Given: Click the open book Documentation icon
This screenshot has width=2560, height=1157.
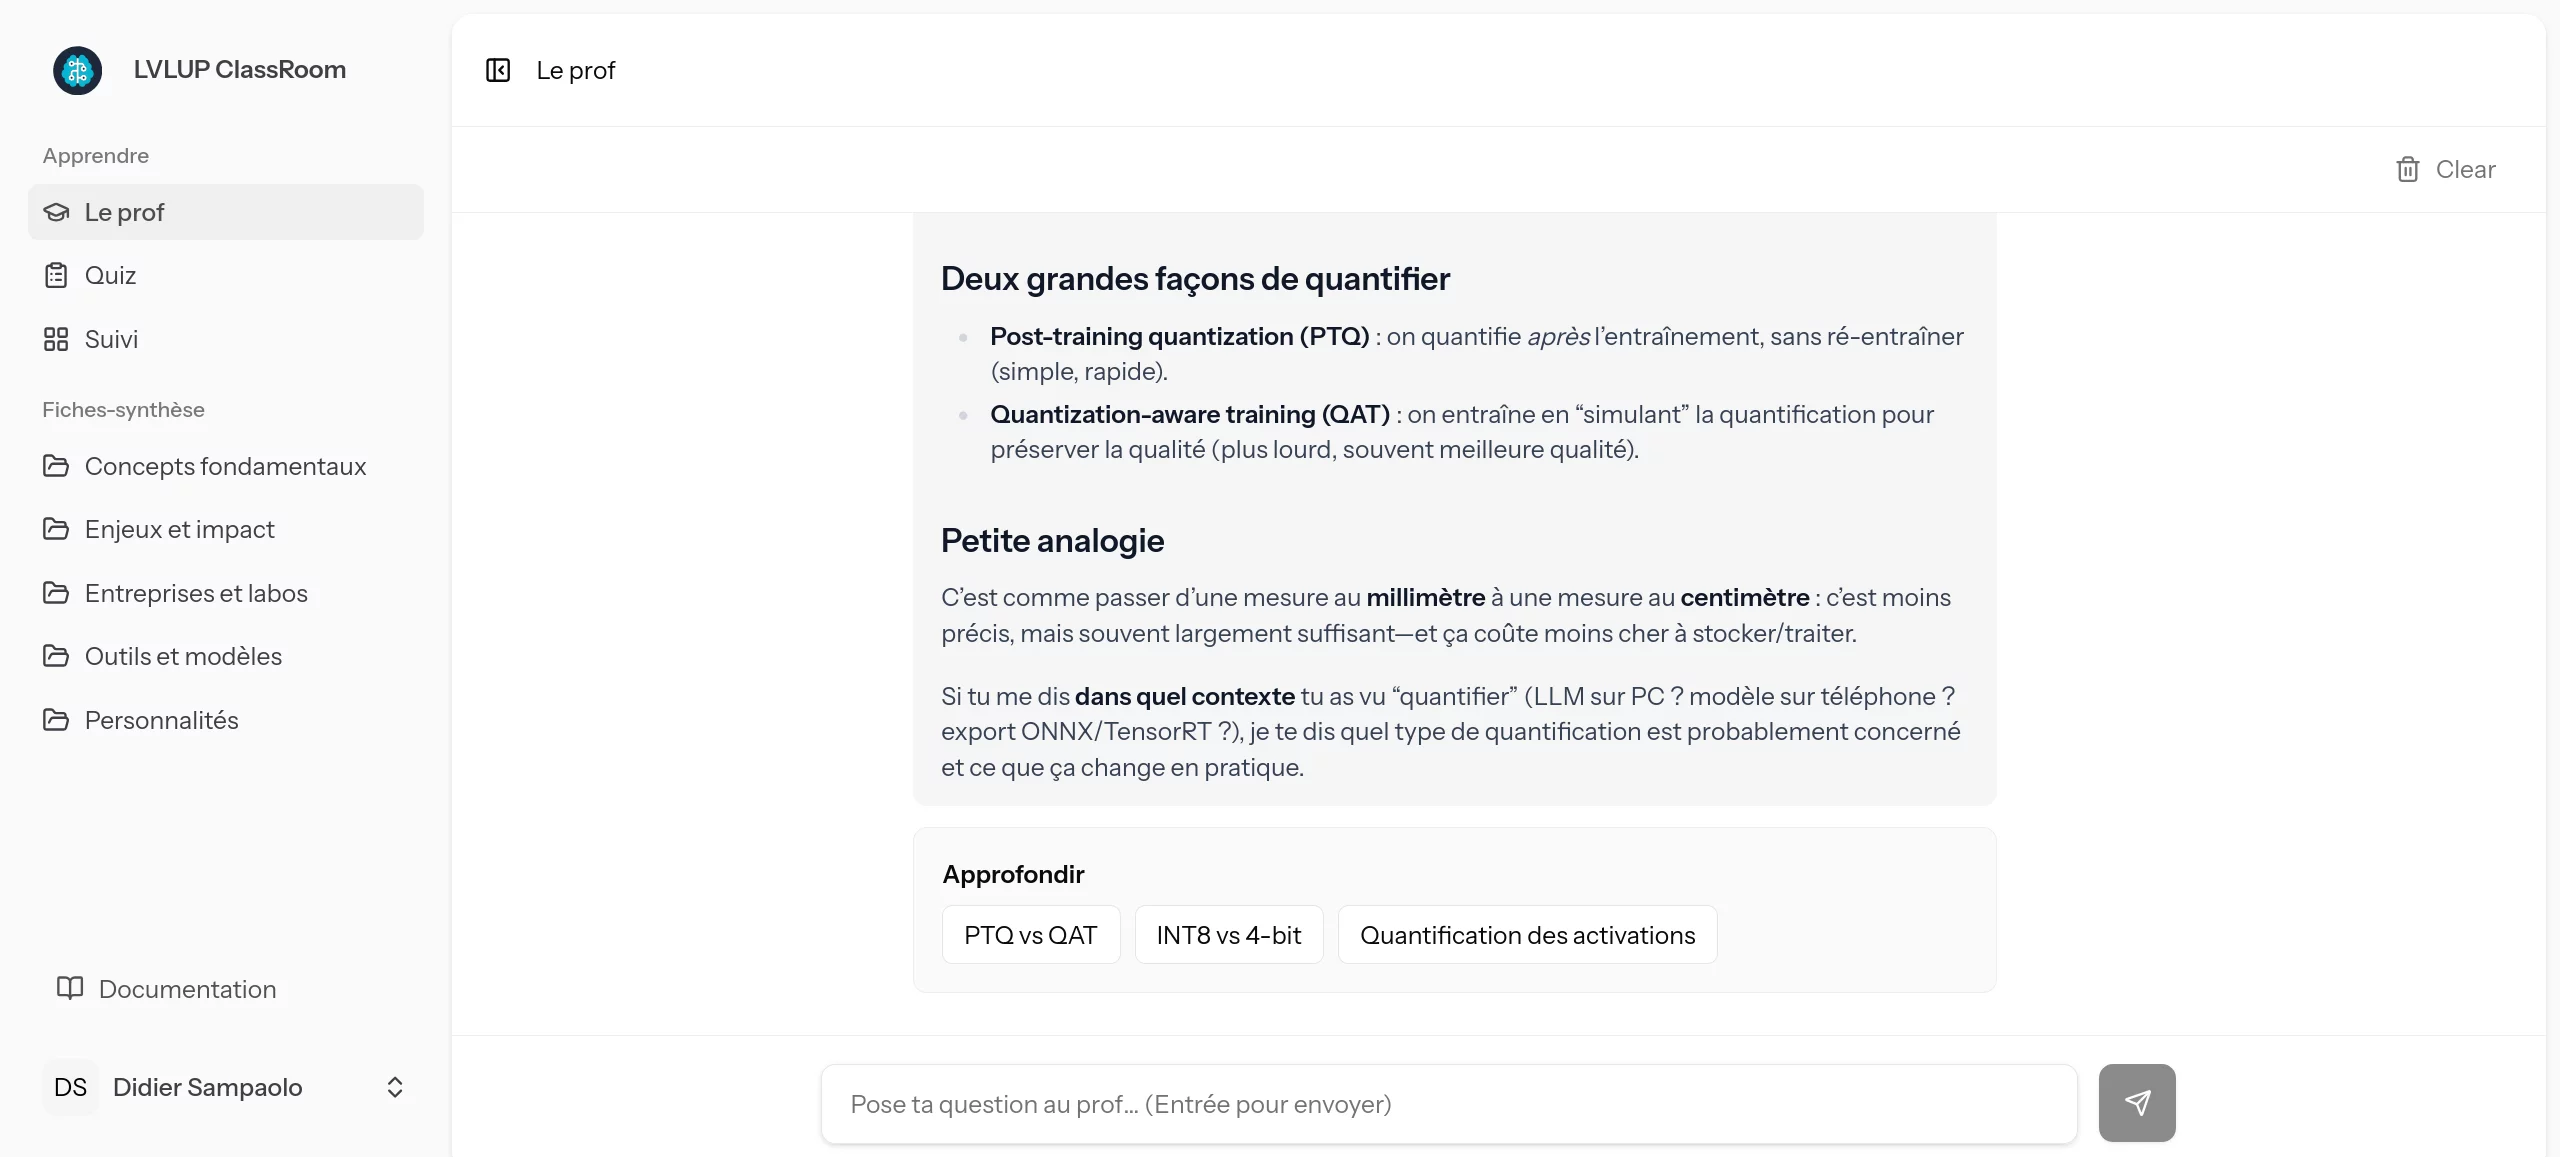Looking at the screenshot, I should (x=70, y=988).
